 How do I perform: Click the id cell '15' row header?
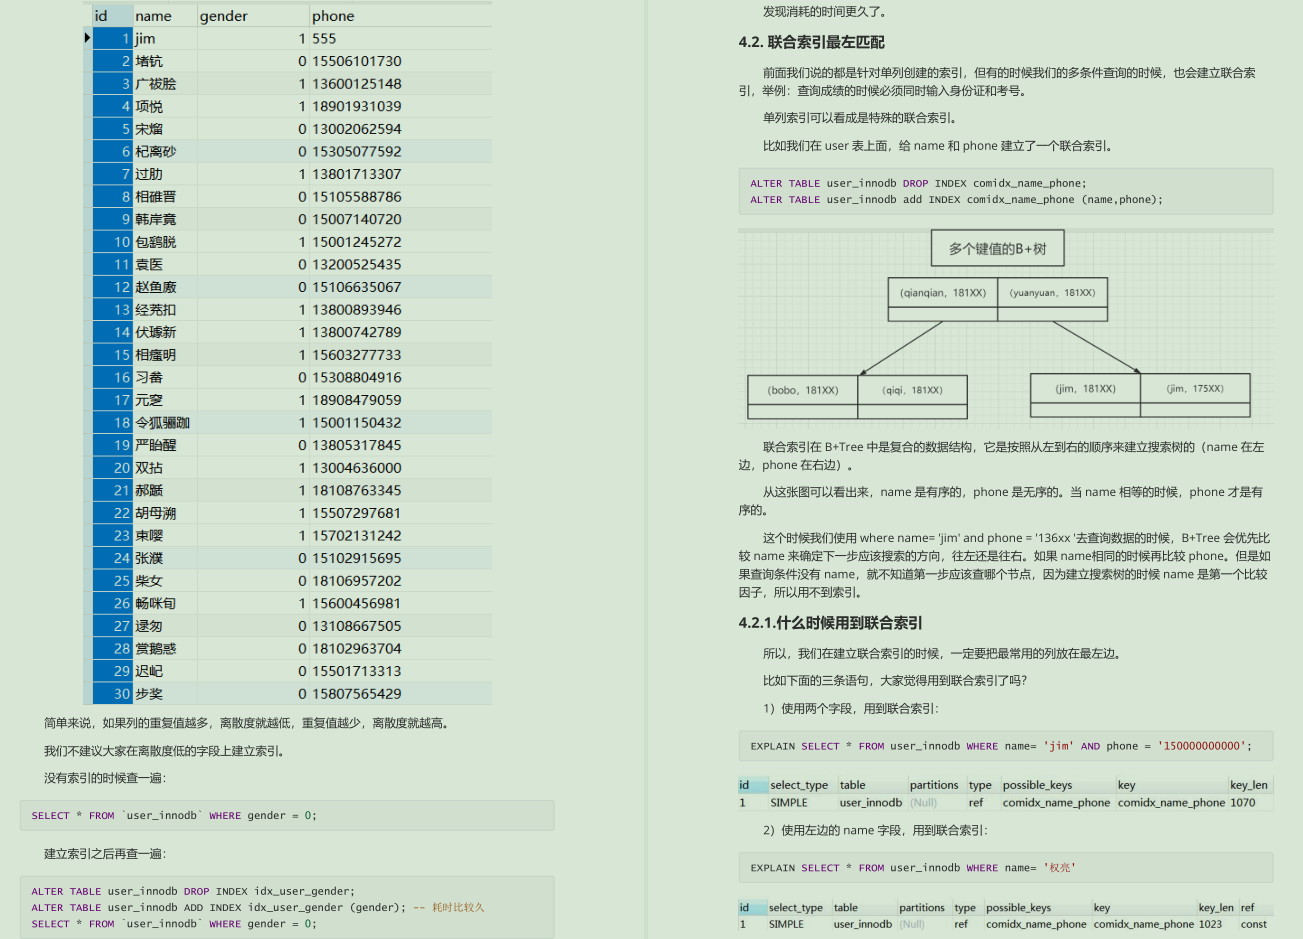coord(113,355)
